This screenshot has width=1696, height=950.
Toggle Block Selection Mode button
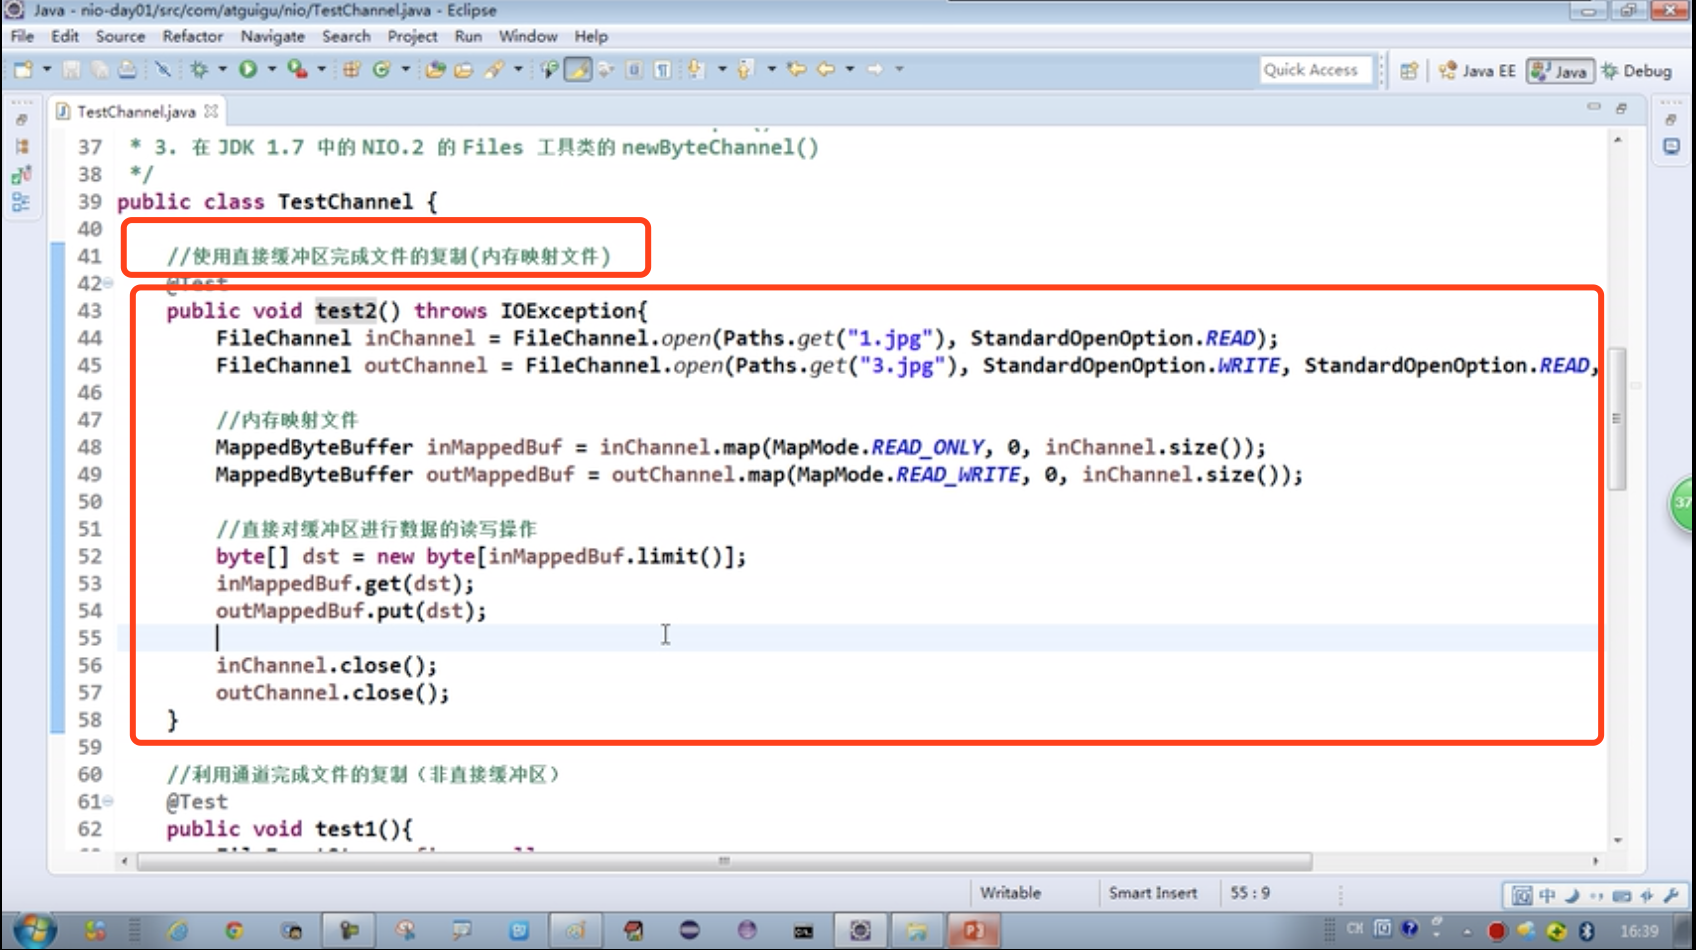point(634,69)
